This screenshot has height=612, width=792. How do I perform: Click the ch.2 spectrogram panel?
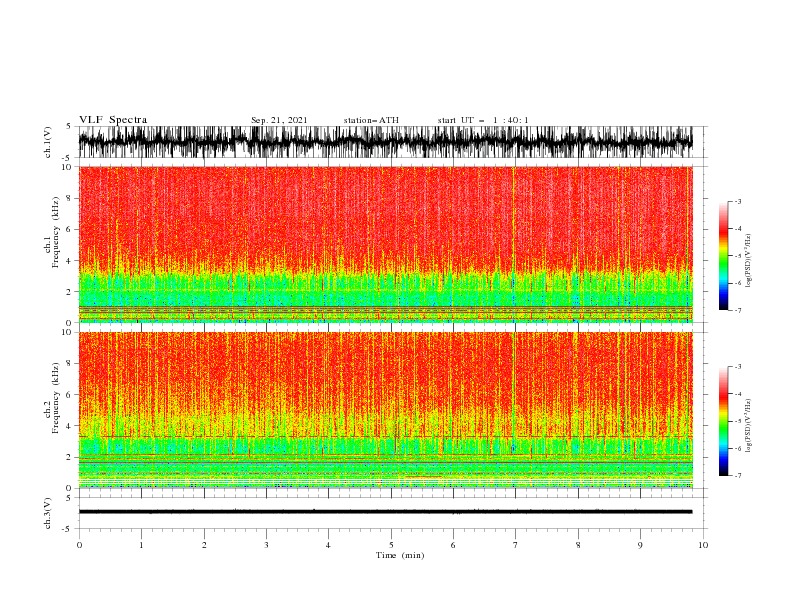pyautogui.click(x=385, y=410)
